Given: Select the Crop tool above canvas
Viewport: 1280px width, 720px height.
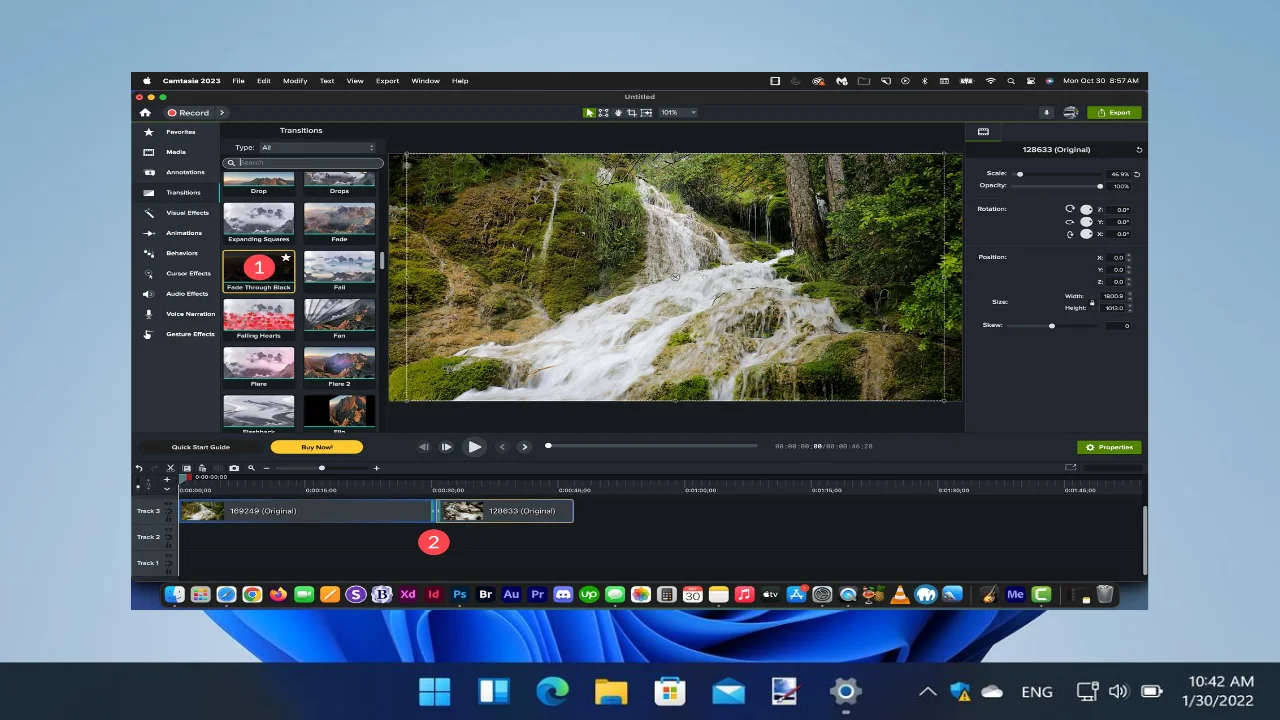Looking at the screenshot, I should pyautogui.click(x=632, y=113).
